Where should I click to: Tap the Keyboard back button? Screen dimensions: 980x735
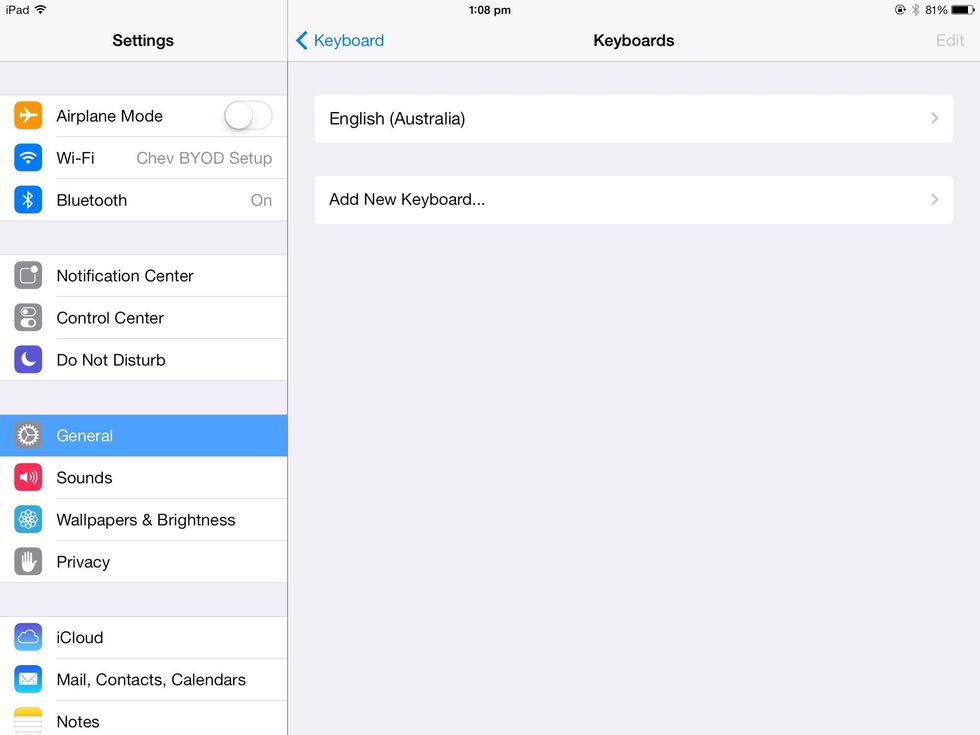click(340, 40)
